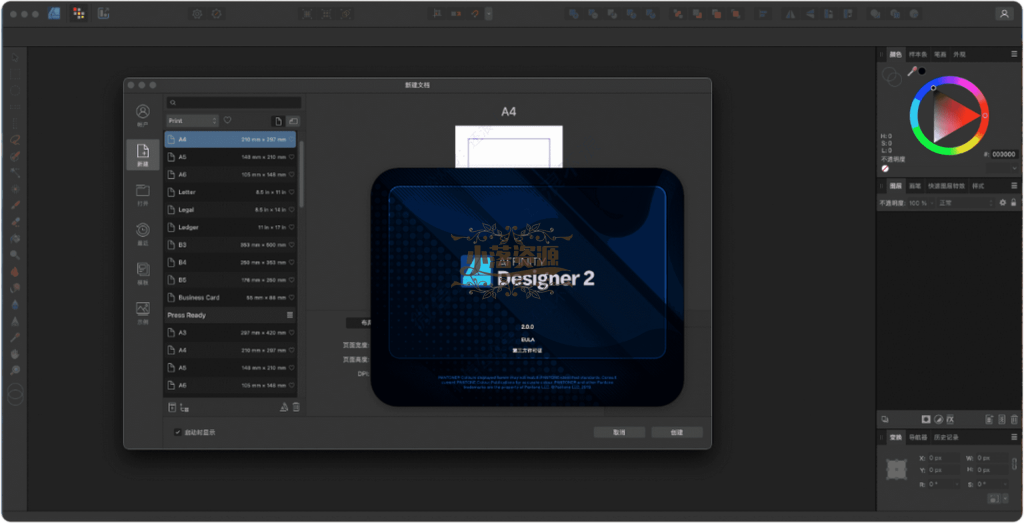Toggle portrait orientation button
The height and width of the screenshot is (523, 1024).
(278, 121)
